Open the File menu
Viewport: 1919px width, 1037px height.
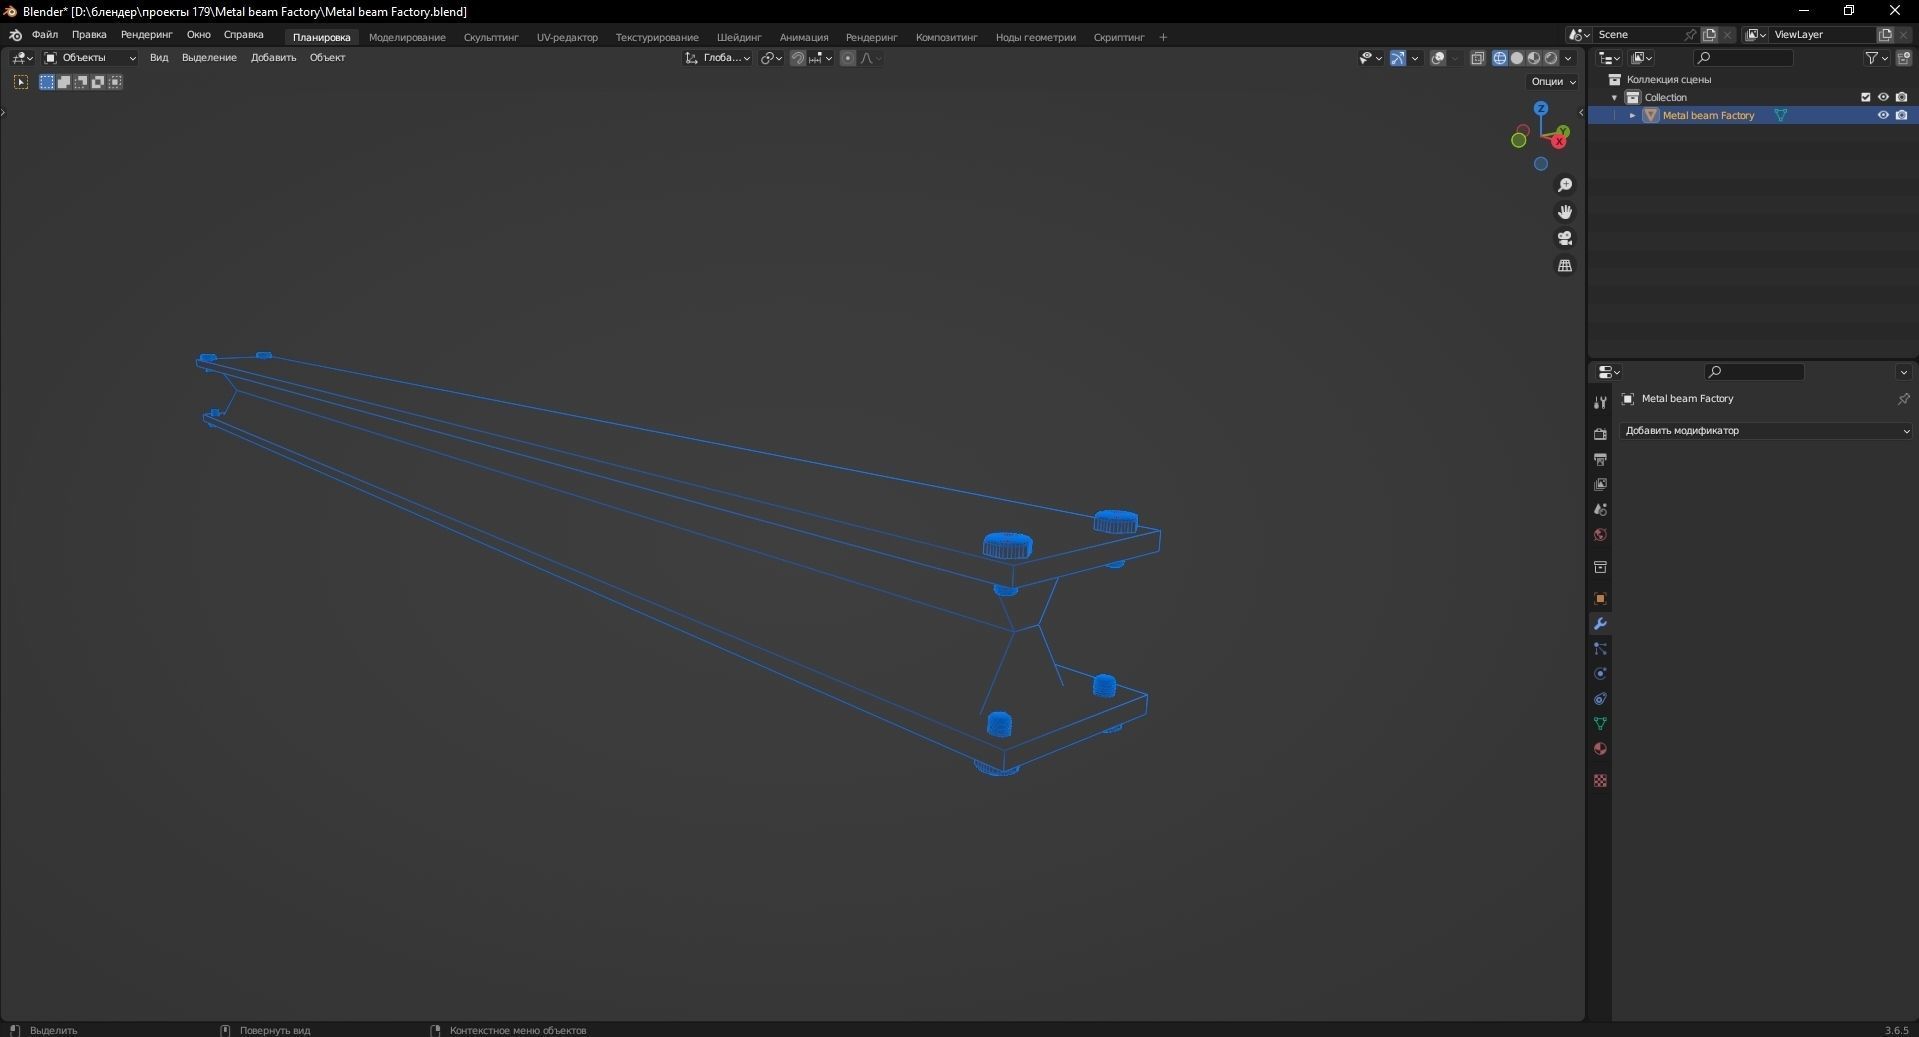(x=45, y=35)
